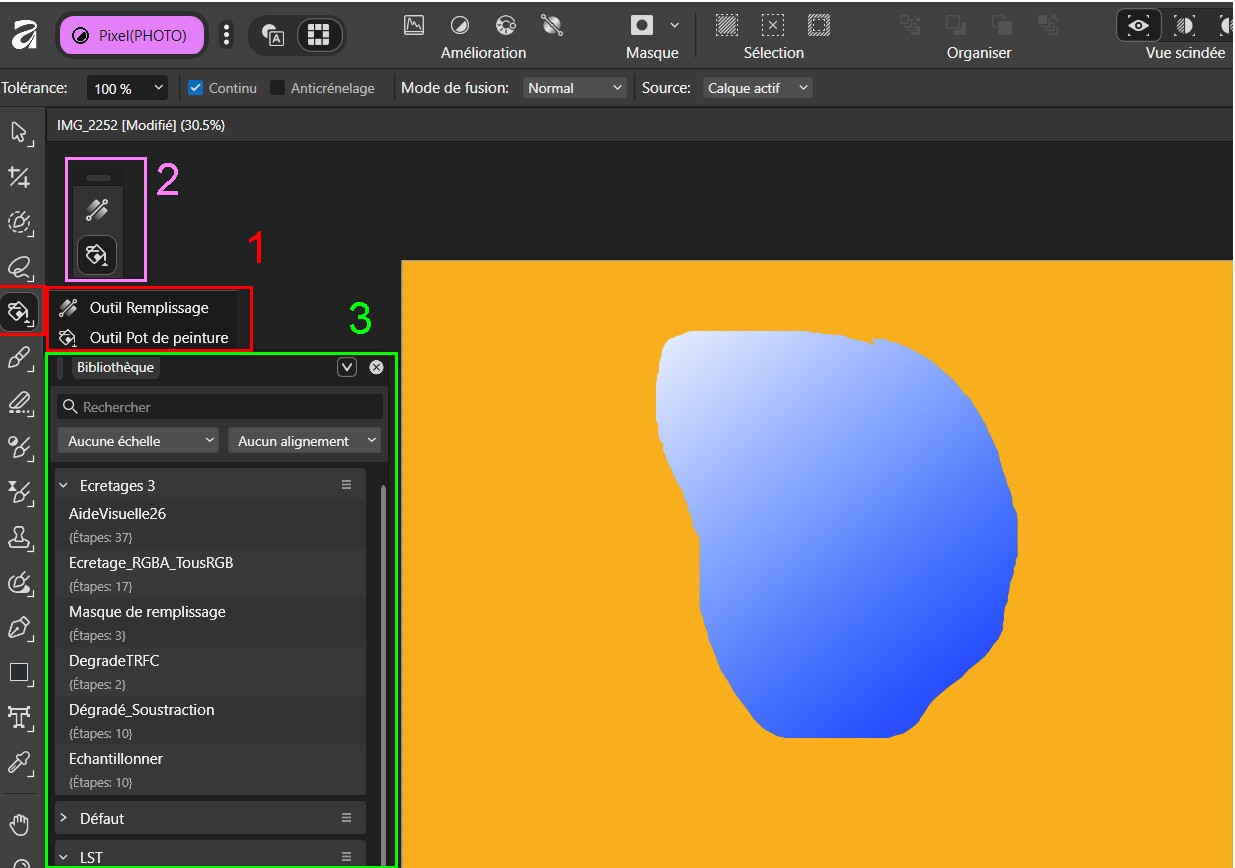Select the Pen tool
Image resolution: width=1235 pixels, height=868 pixels.
[20, 628]
